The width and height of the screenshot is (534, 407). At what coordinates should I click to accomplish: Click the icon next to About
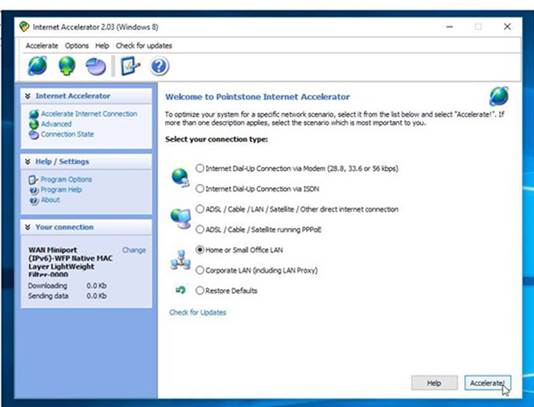pyautogui.click(x=34, y=201)
